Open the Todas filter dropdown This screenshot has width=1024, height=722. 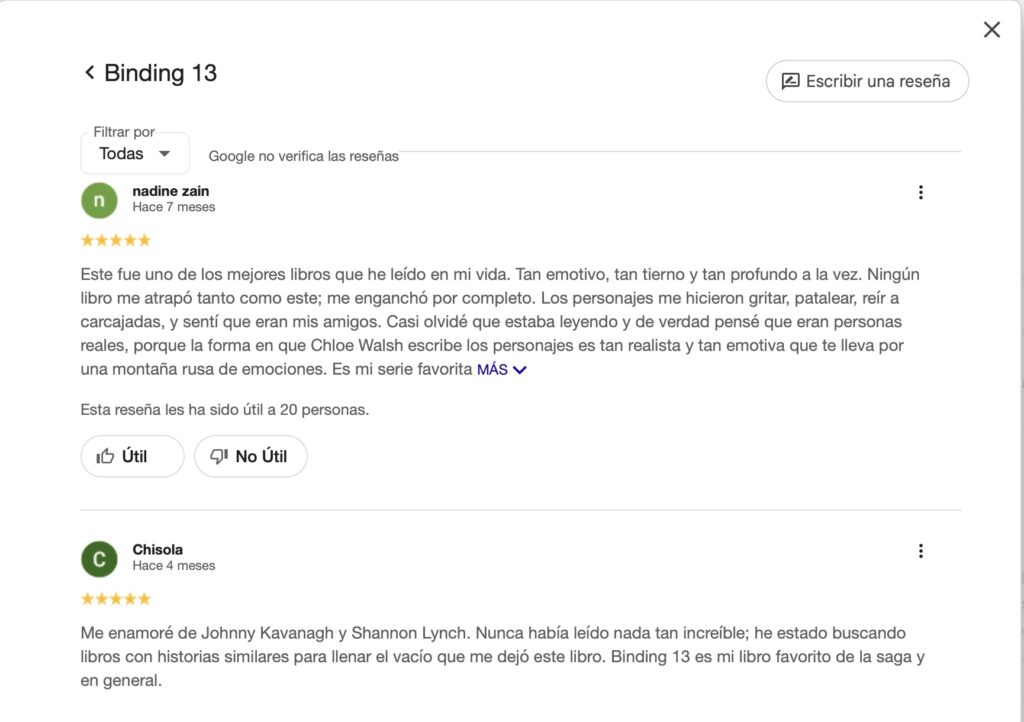[135, 154]
